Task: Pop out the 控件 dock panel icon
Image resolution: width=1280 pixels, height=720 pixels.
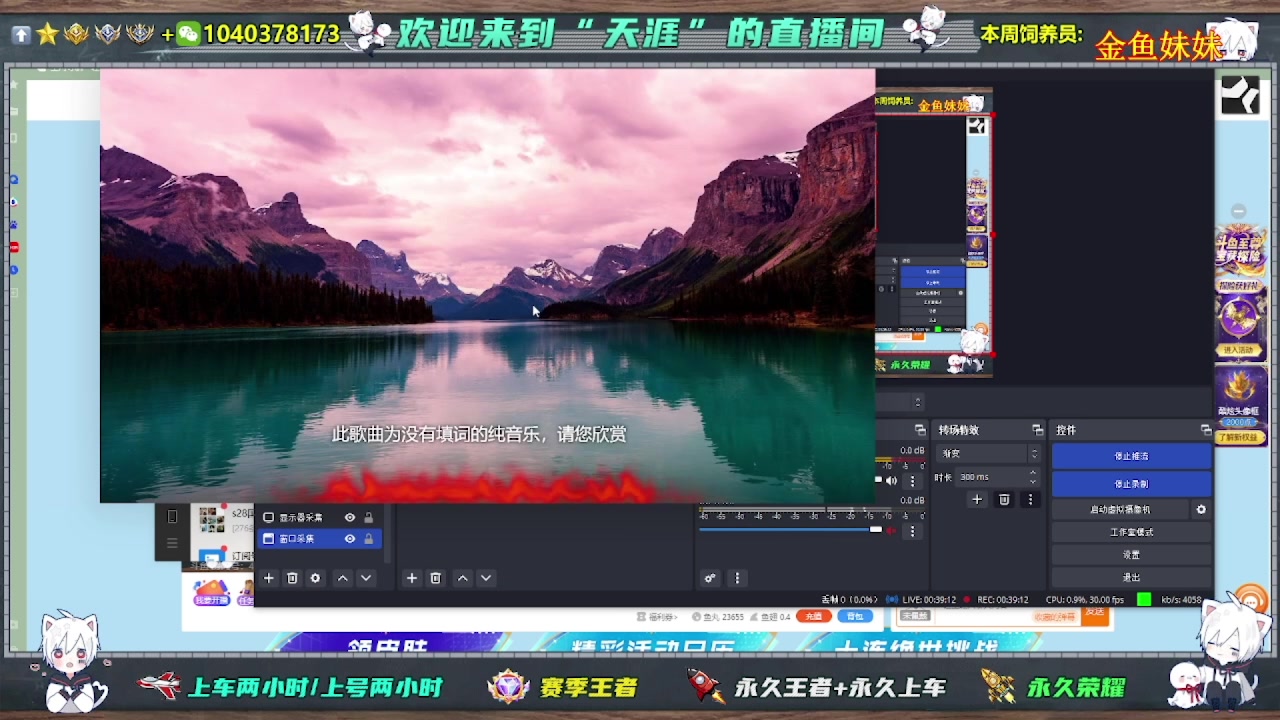Action: (x=1205, y=430)
